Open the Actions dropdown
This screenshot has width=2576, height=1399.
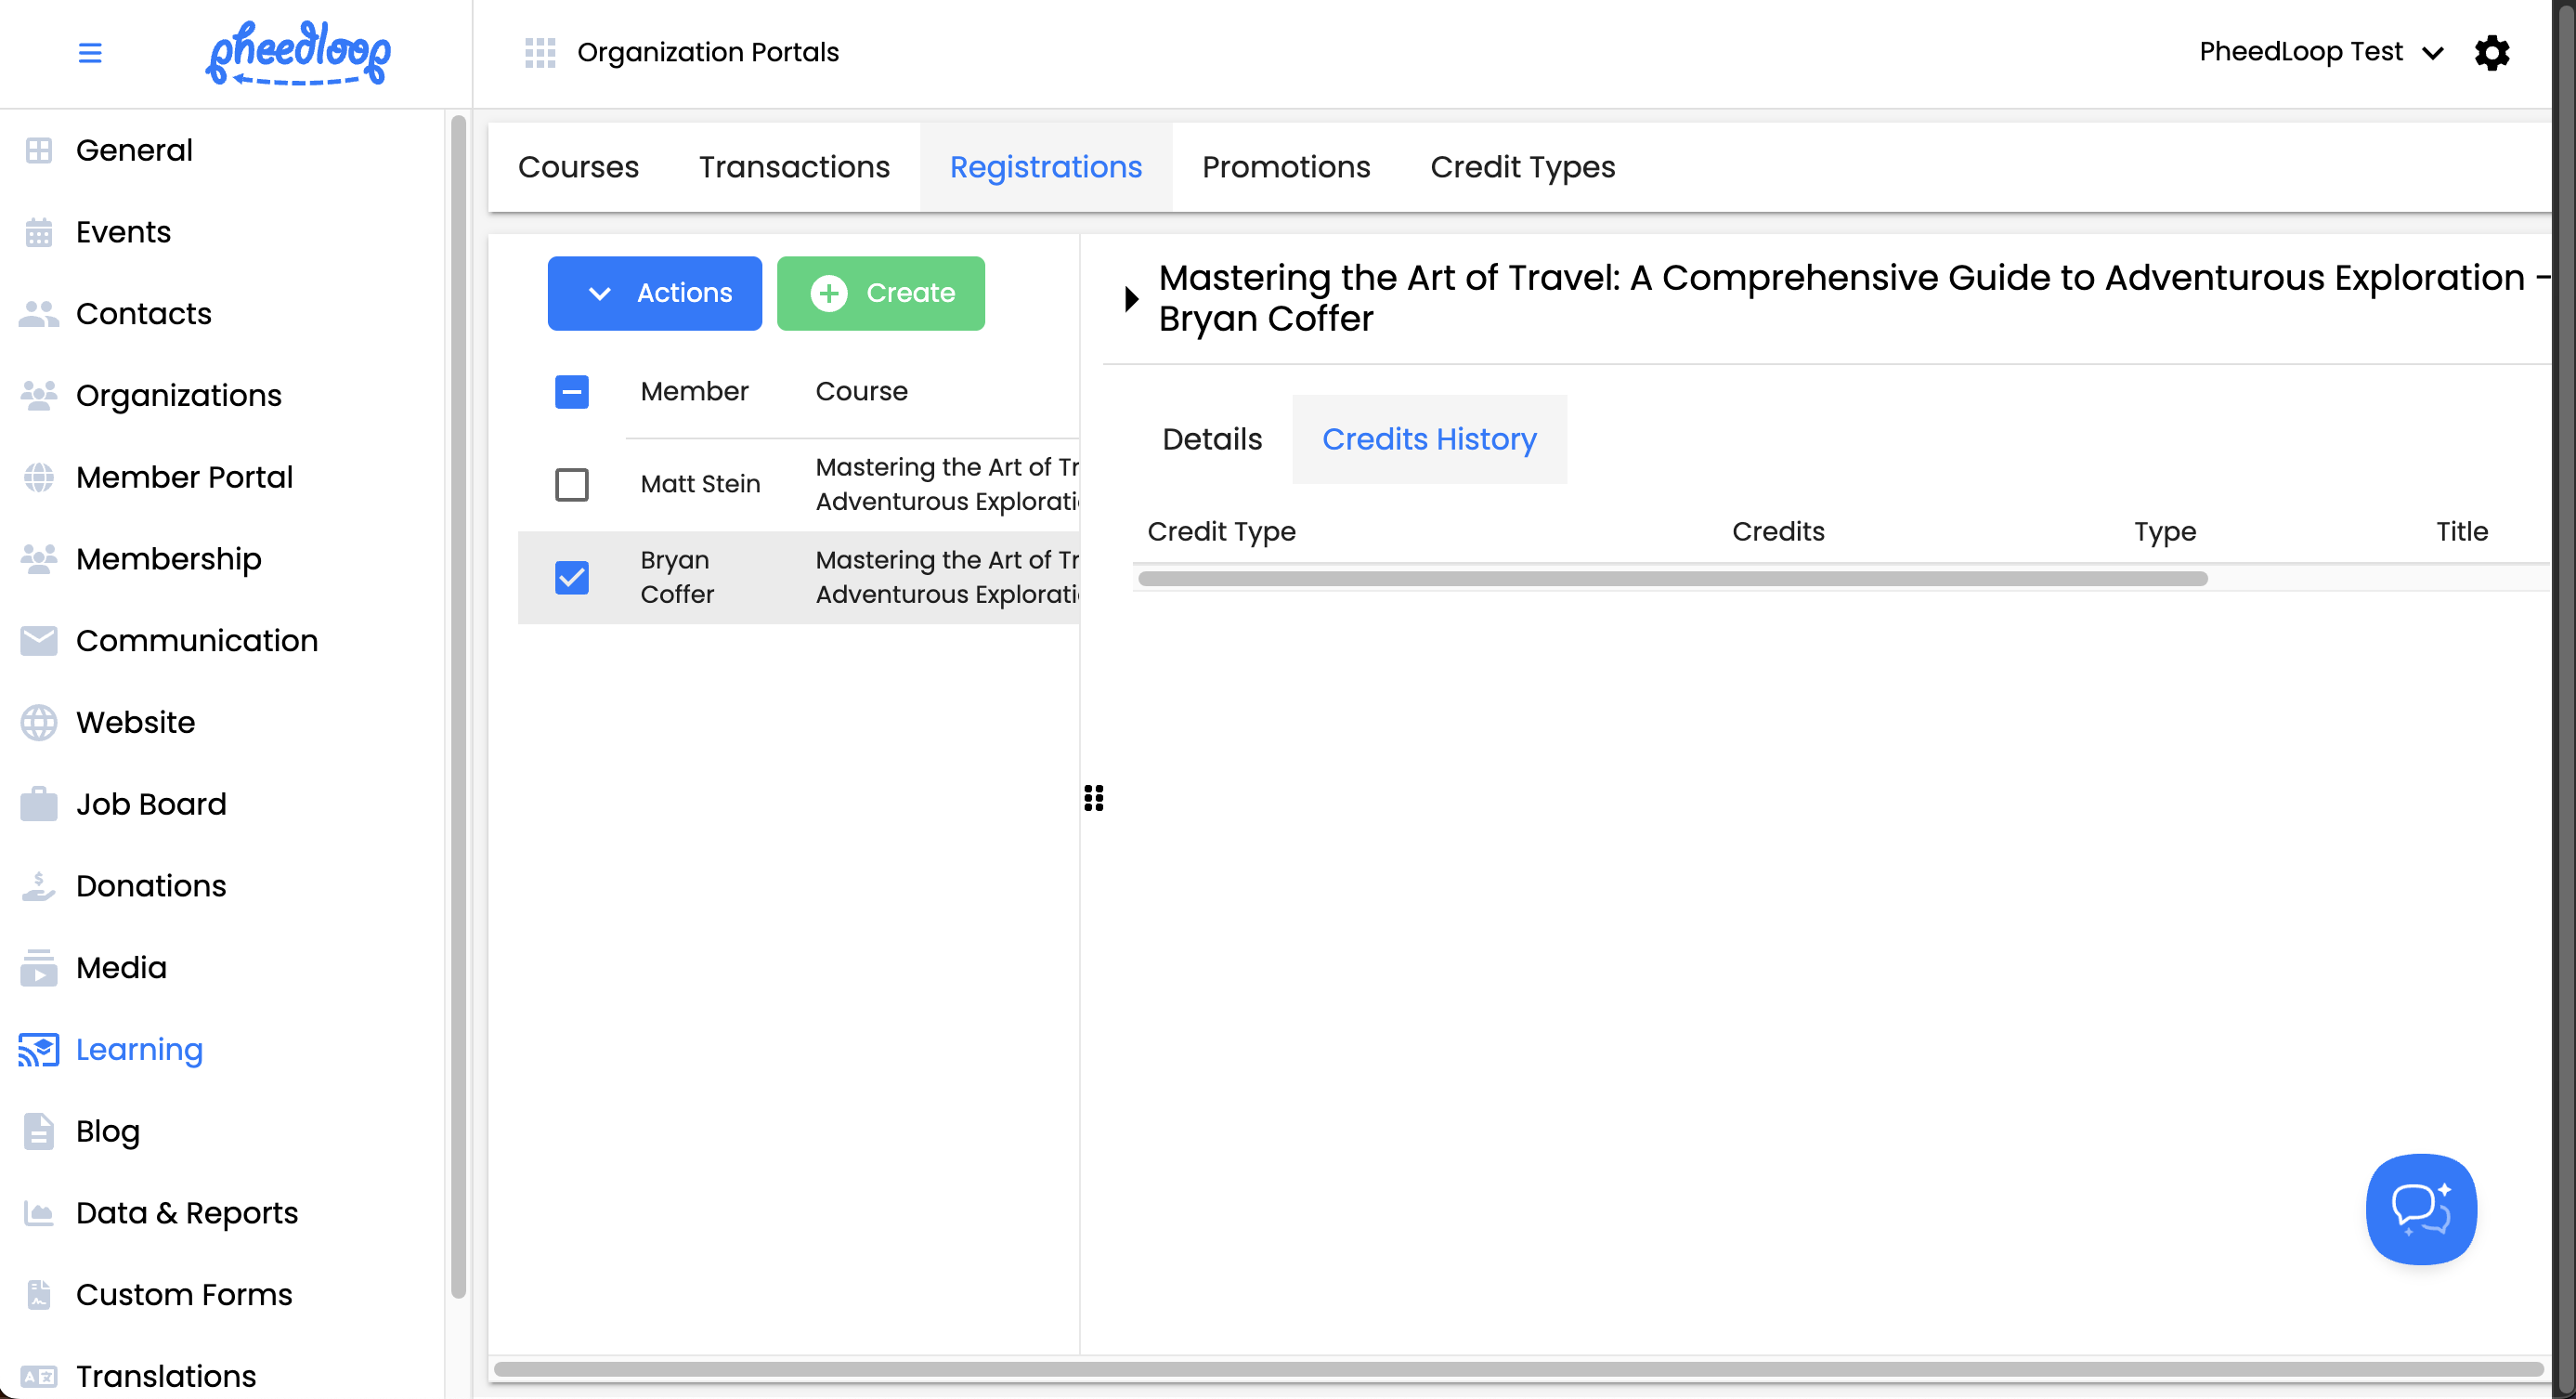654,293
